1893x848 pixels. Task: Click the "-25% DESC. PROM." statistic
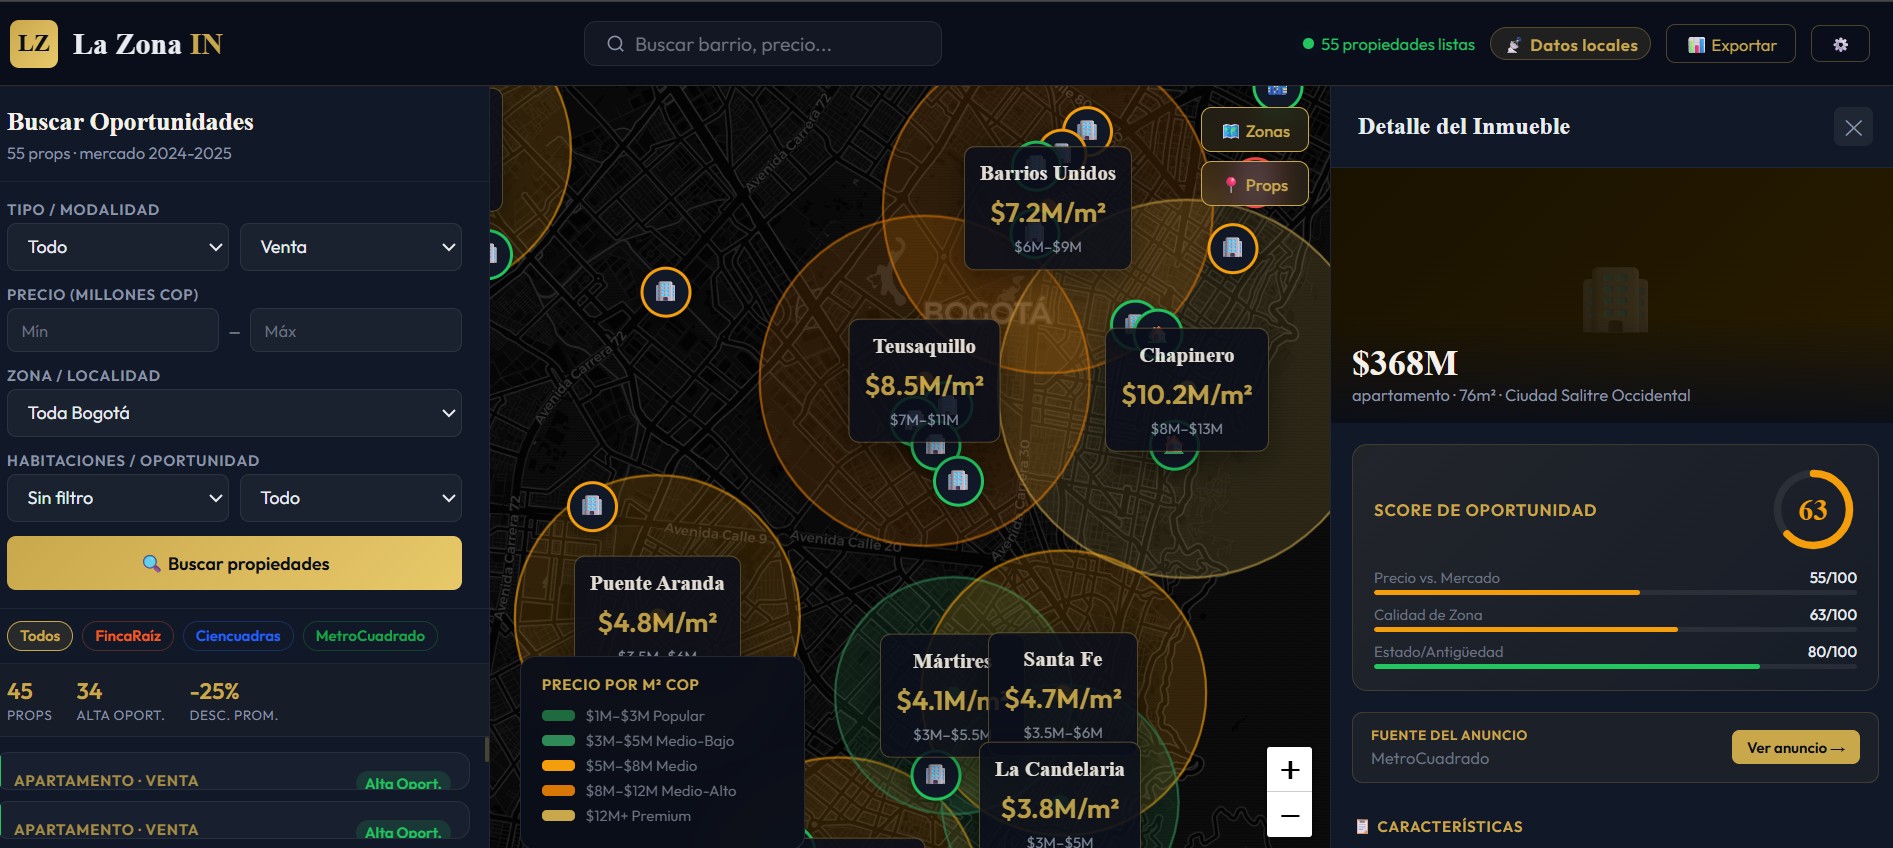coord(234,701)
